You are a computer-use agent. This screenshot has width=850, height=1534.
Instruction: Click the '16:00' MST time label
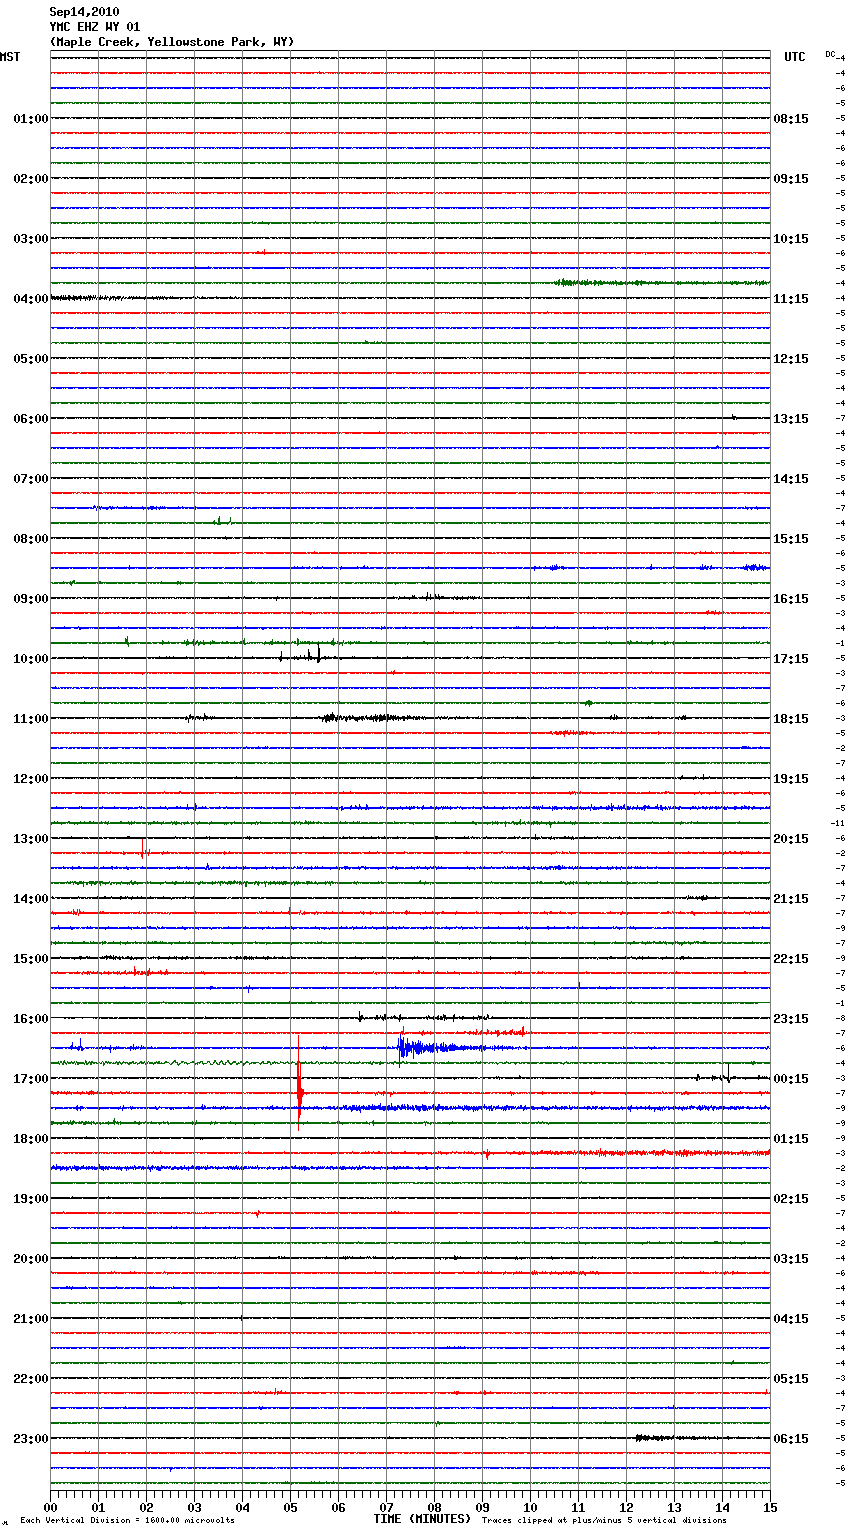[30, 1019]
